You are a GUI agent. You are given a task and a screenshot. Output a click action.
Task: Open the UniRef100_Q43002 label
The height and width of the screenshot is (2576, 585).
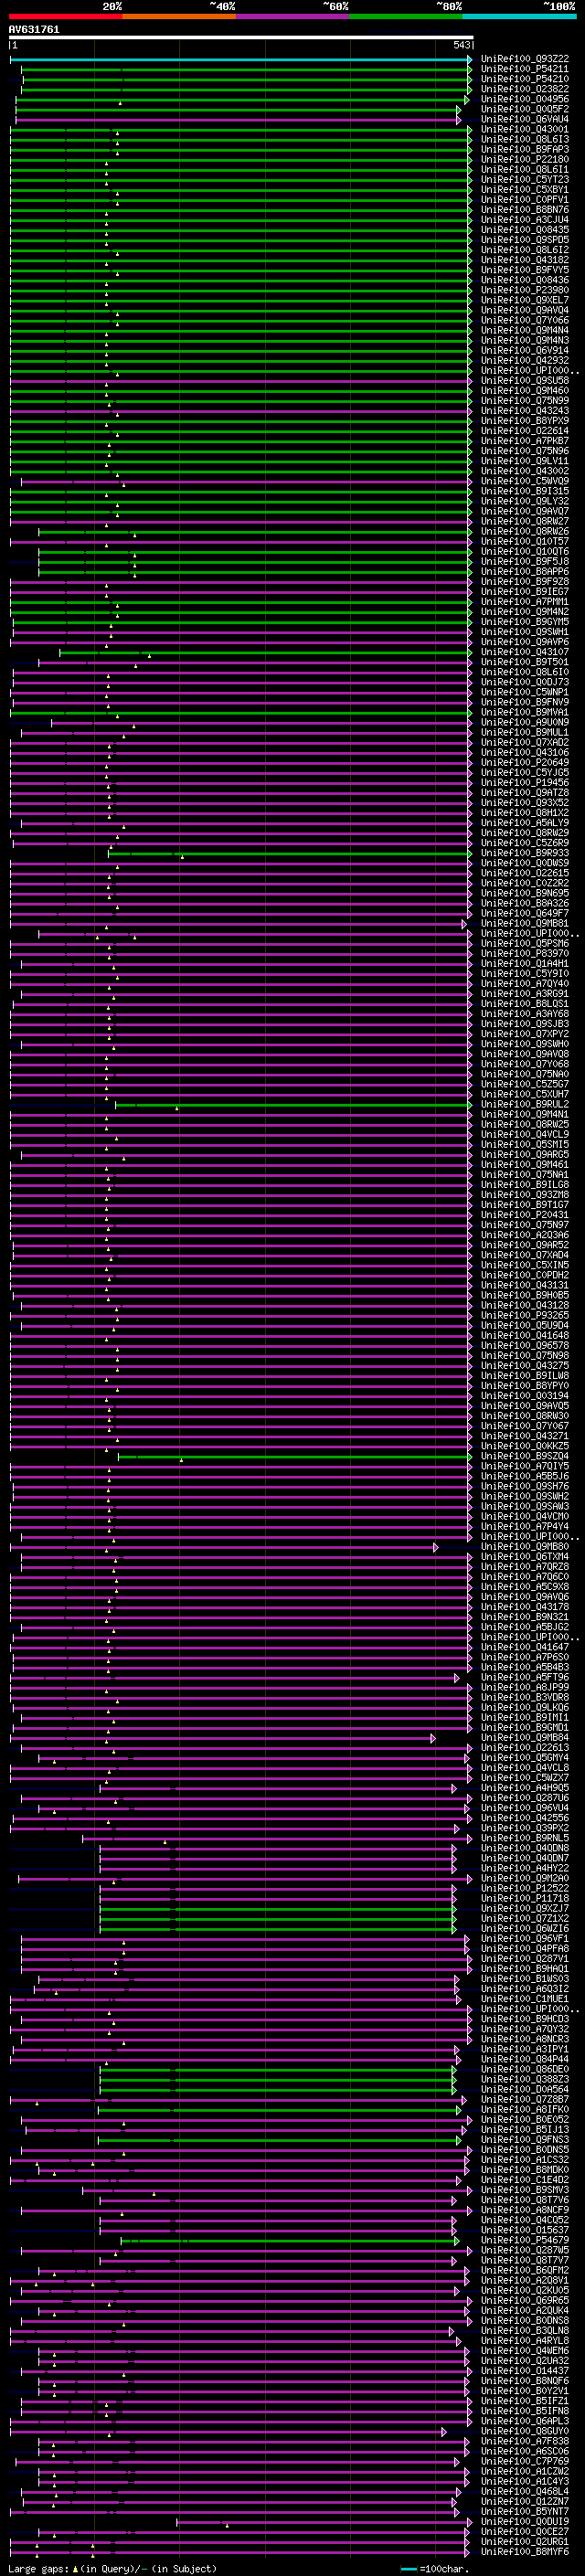coord(525,471)
